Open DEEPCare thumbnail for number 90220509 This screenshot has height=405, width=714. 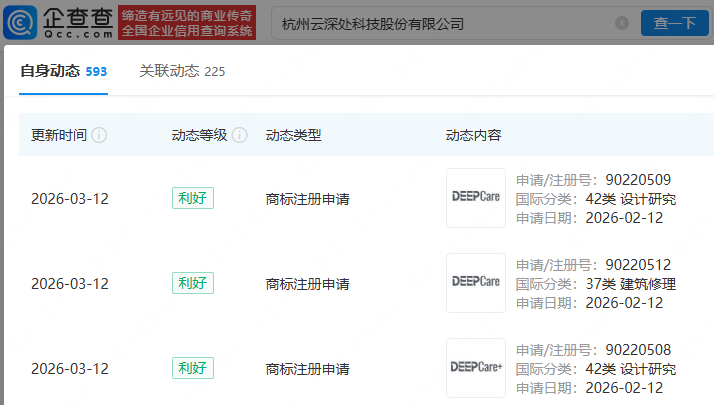coord(476,198)
